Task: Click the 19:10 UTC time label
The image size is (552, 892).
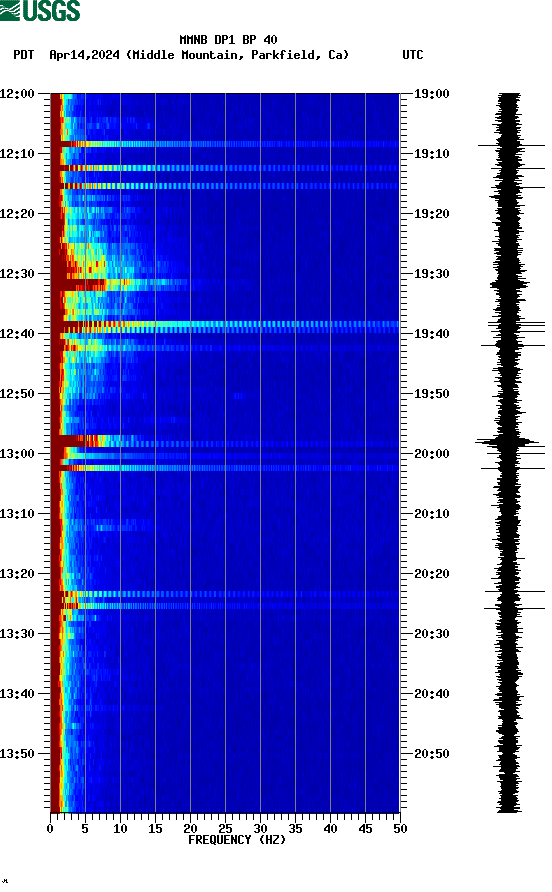Action: tap(431, 154)
